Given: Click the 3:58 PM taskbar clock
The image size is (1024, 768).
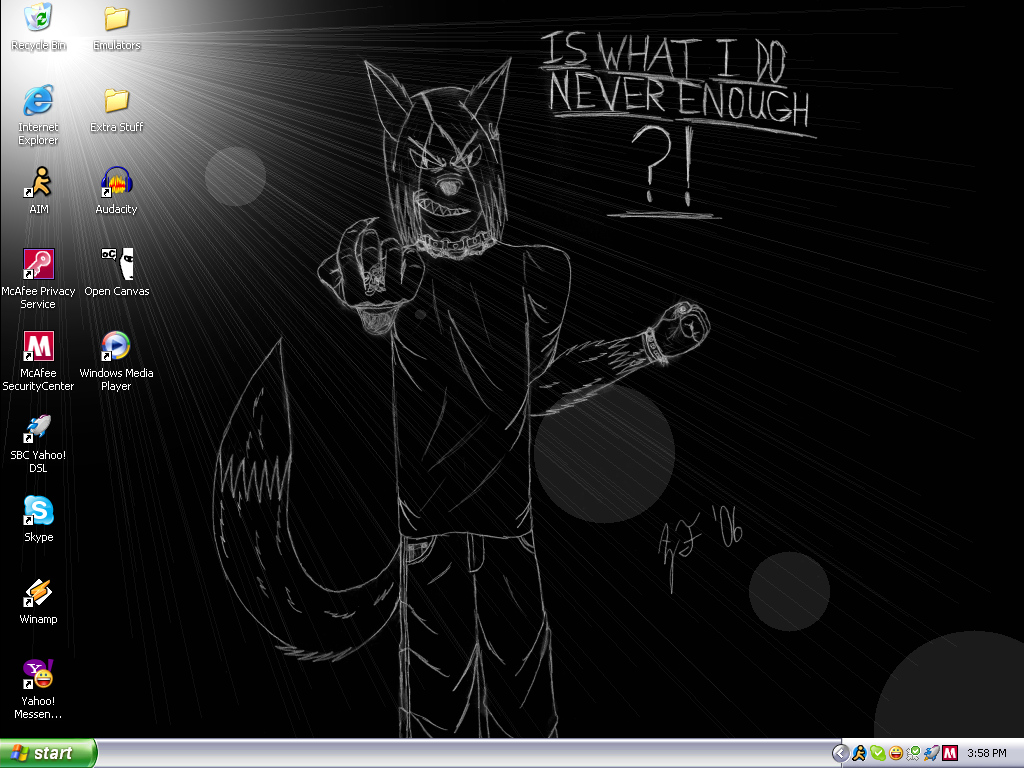Looking at the screenshot, I should click(987, 753).
